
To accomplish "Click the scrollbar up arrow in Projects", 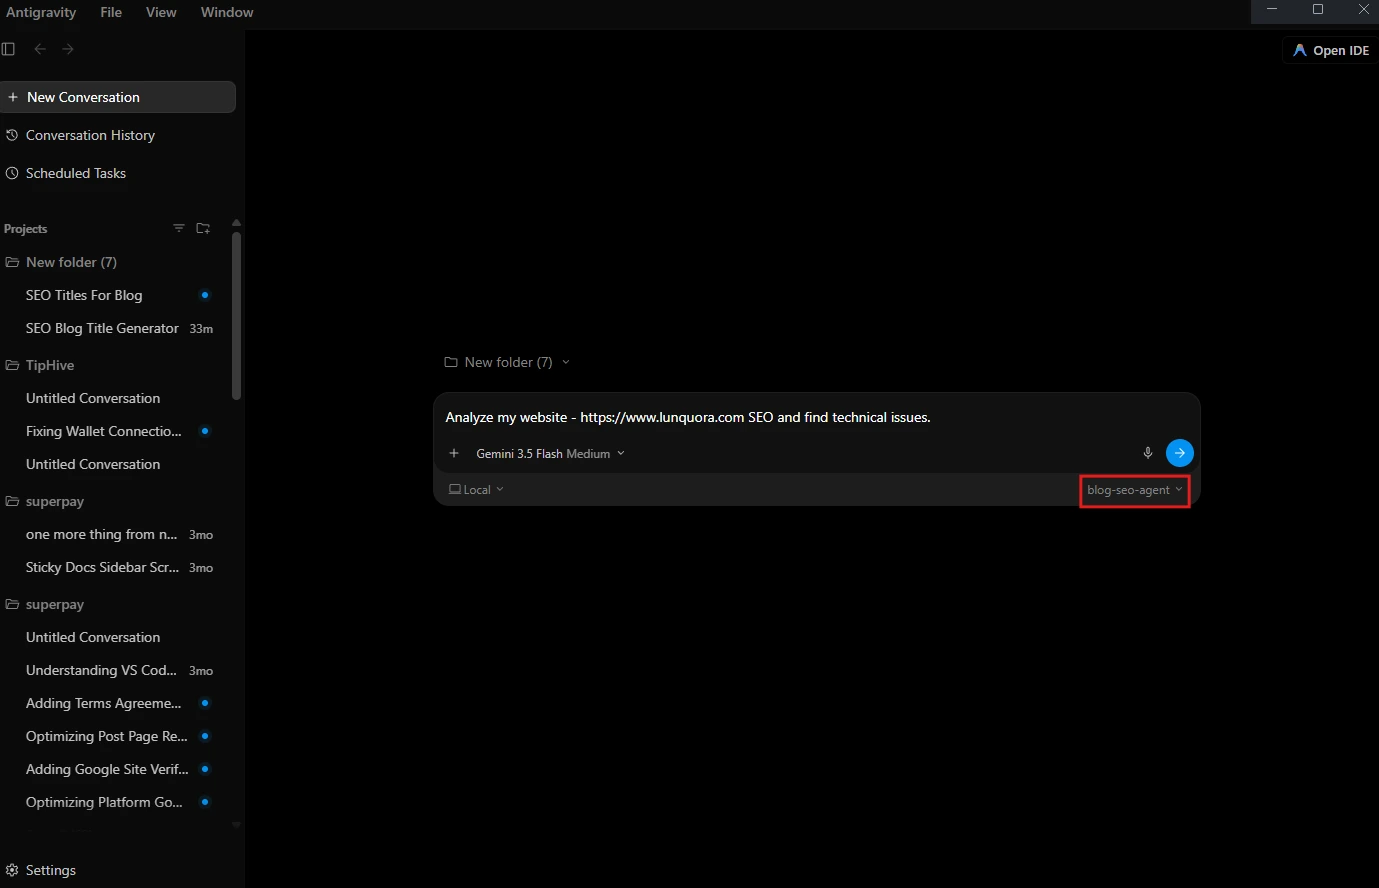I will (237, 223).
